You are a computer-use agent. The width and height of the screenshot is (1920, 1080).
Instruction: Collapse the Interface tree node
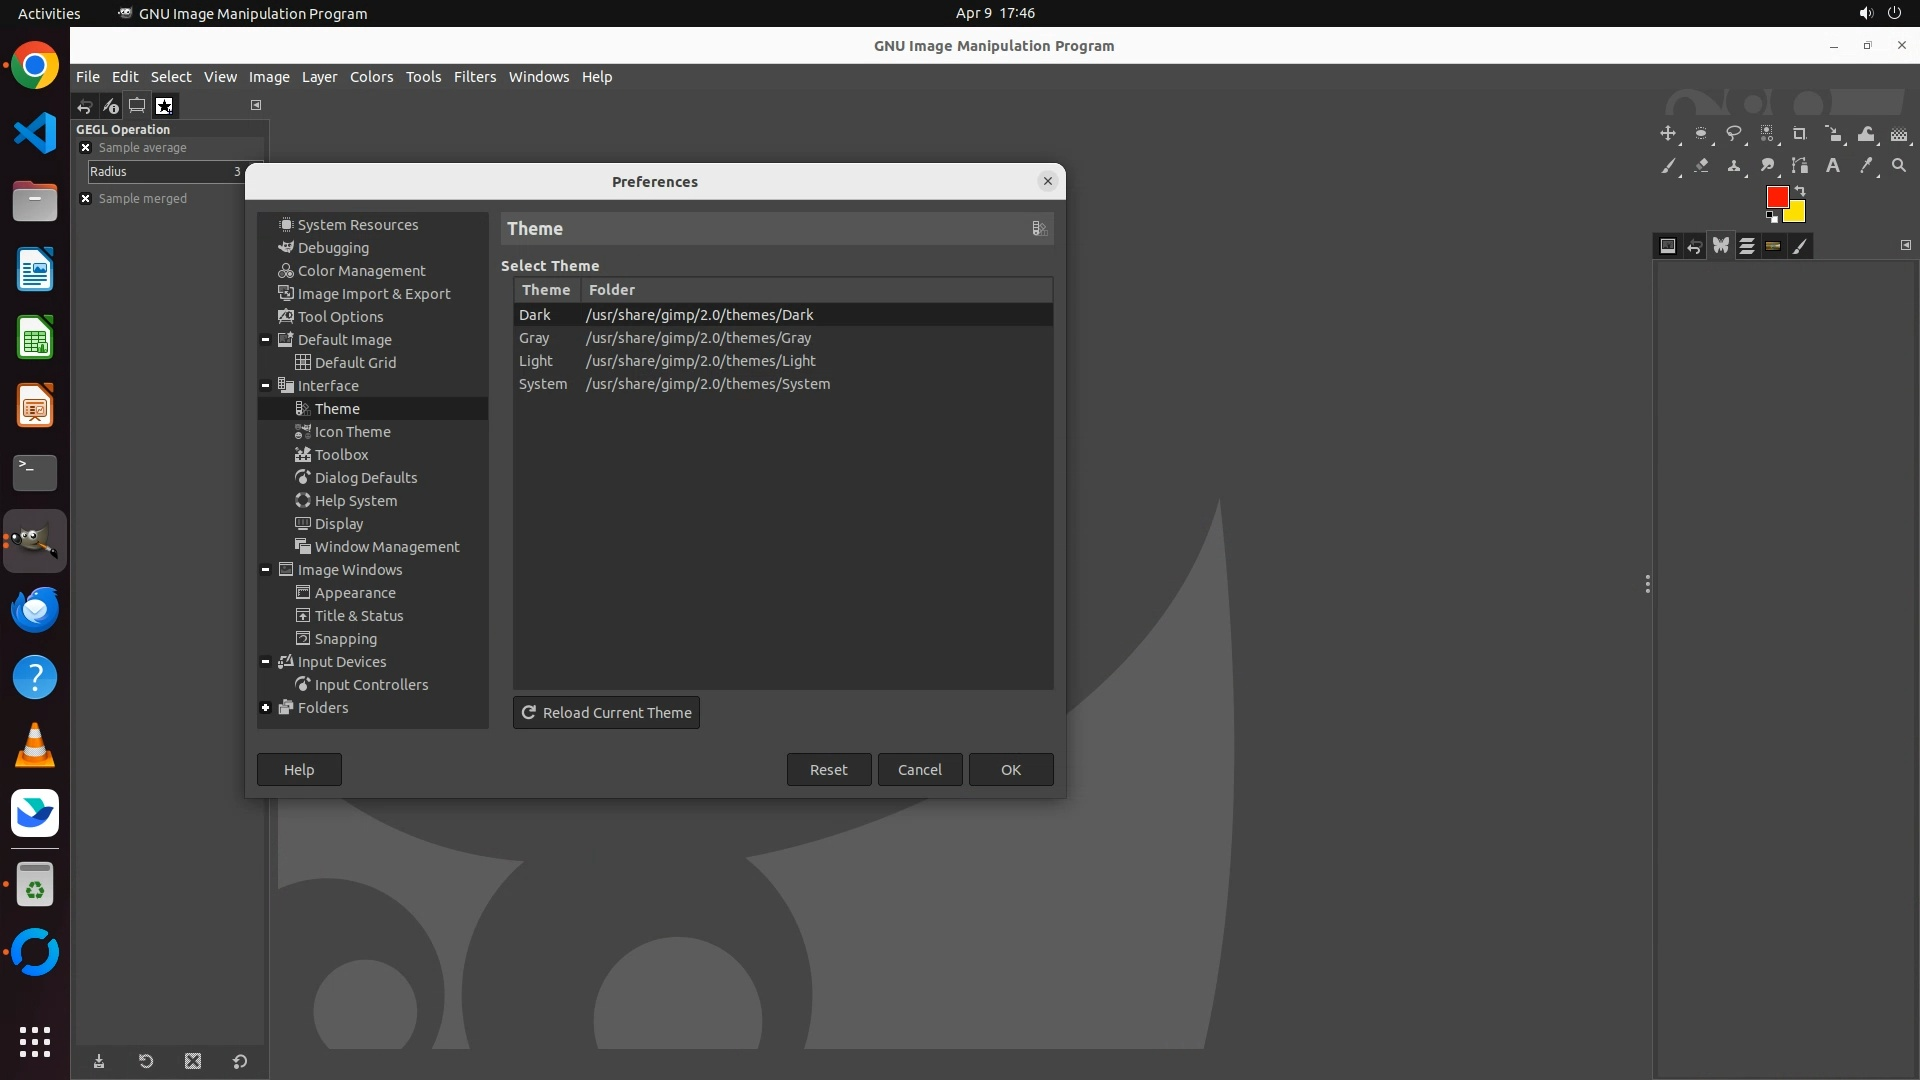point(265,386)
